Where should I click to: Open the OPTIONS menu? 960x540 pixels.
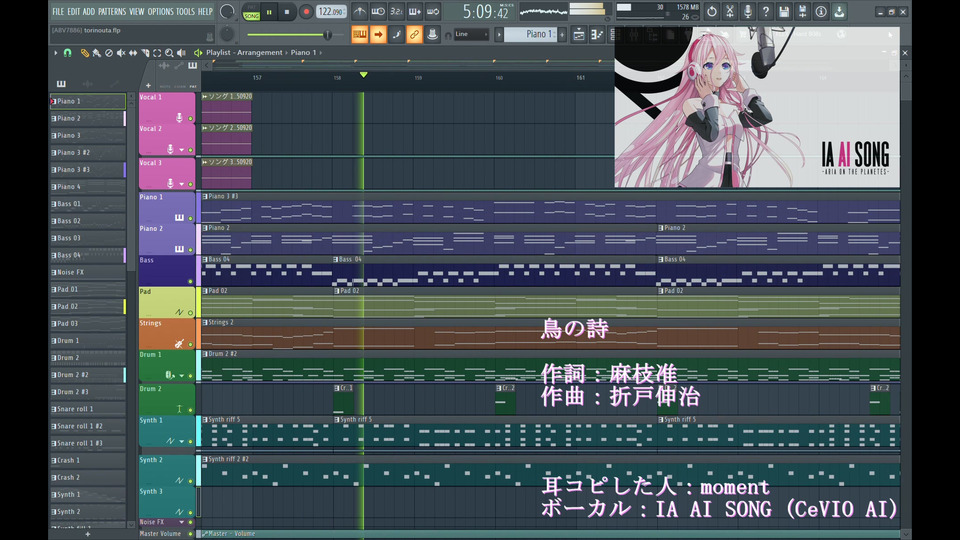[160, 12]
